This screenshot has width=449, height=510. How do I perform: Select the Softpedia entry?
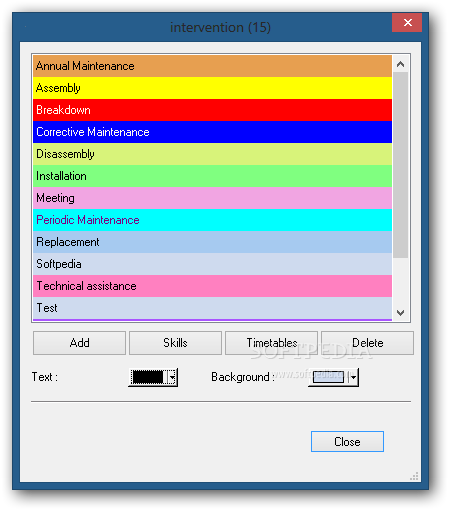click(212, 264)
